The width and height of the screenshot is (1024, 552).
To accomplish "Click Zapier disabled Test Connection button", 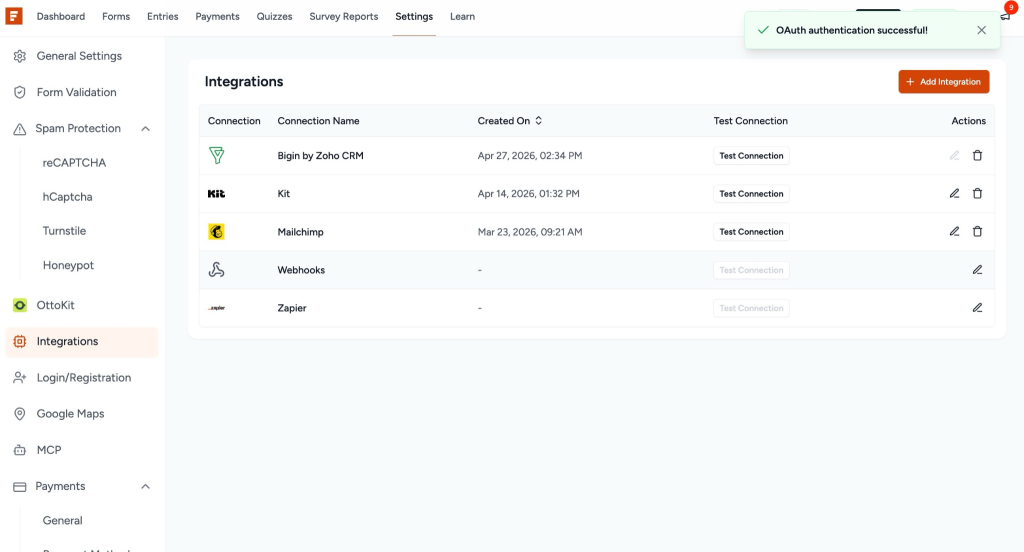I will pos(751,308).
